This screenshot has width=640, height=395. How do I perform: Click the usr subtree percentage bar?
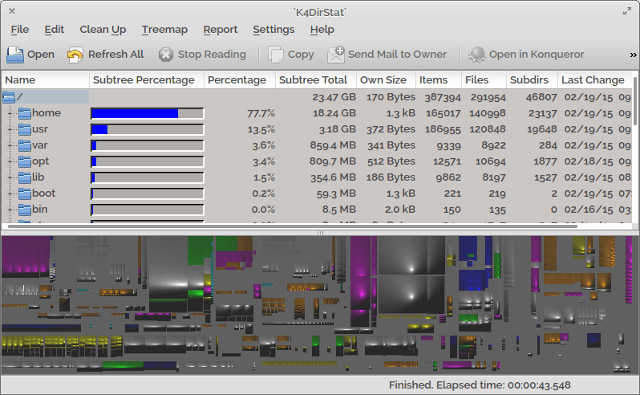click(147, 130)
